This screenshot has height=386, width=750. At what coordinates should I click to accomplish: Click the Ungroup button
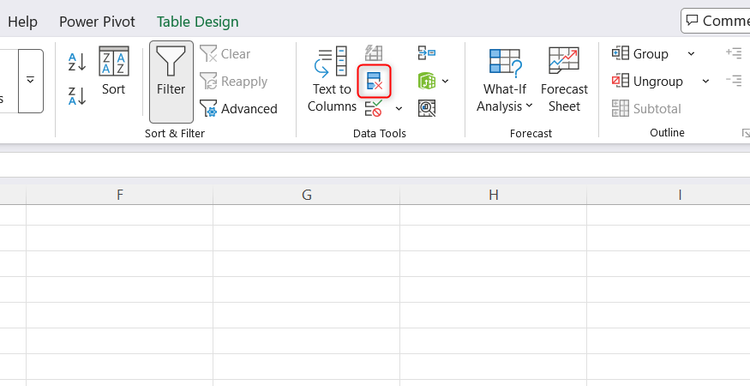point(647,81)
